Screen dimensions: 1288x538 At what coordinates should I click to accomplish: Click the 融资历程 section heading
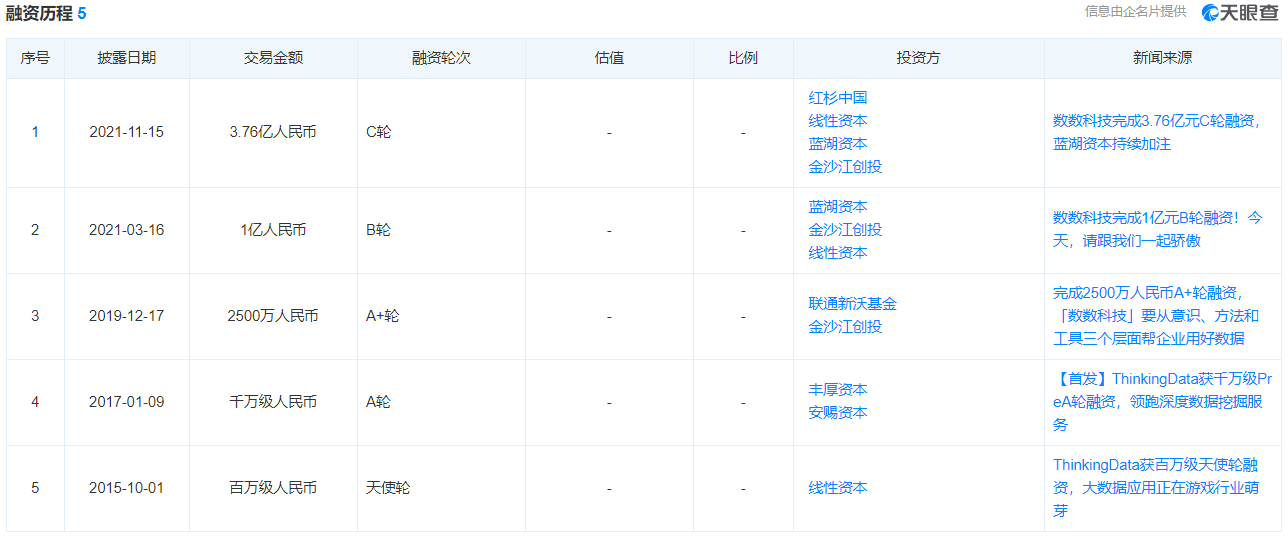pyautogui.click(x=38, y=13)
